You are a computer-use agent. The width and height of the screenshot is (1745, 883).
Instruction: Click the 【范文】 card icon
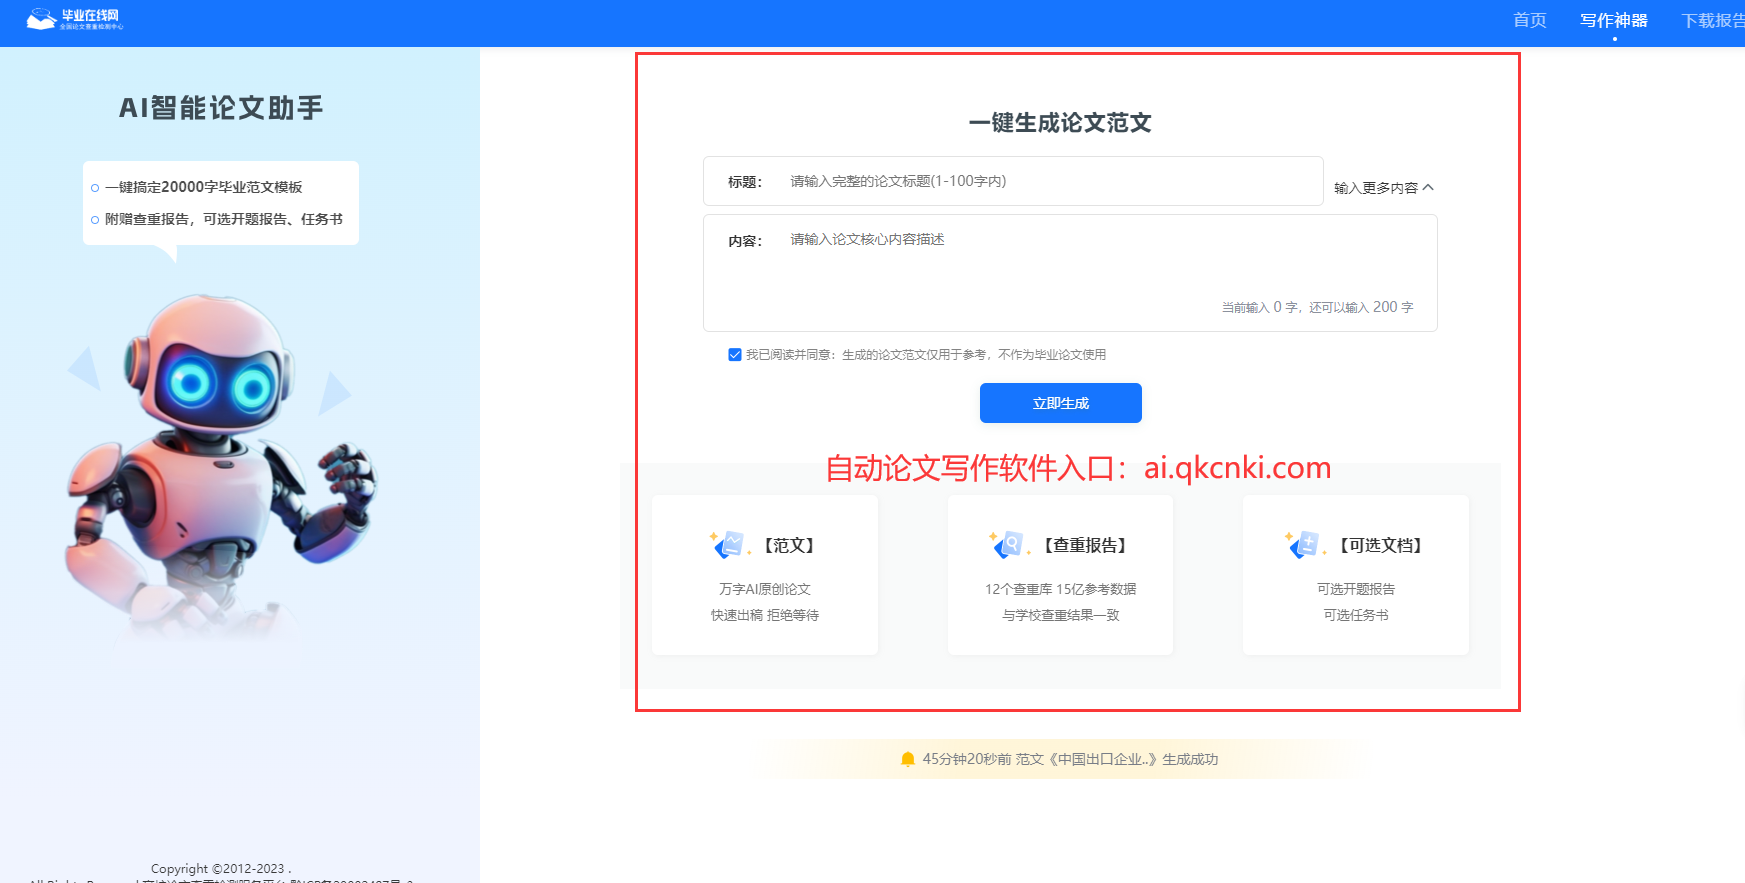728,545
